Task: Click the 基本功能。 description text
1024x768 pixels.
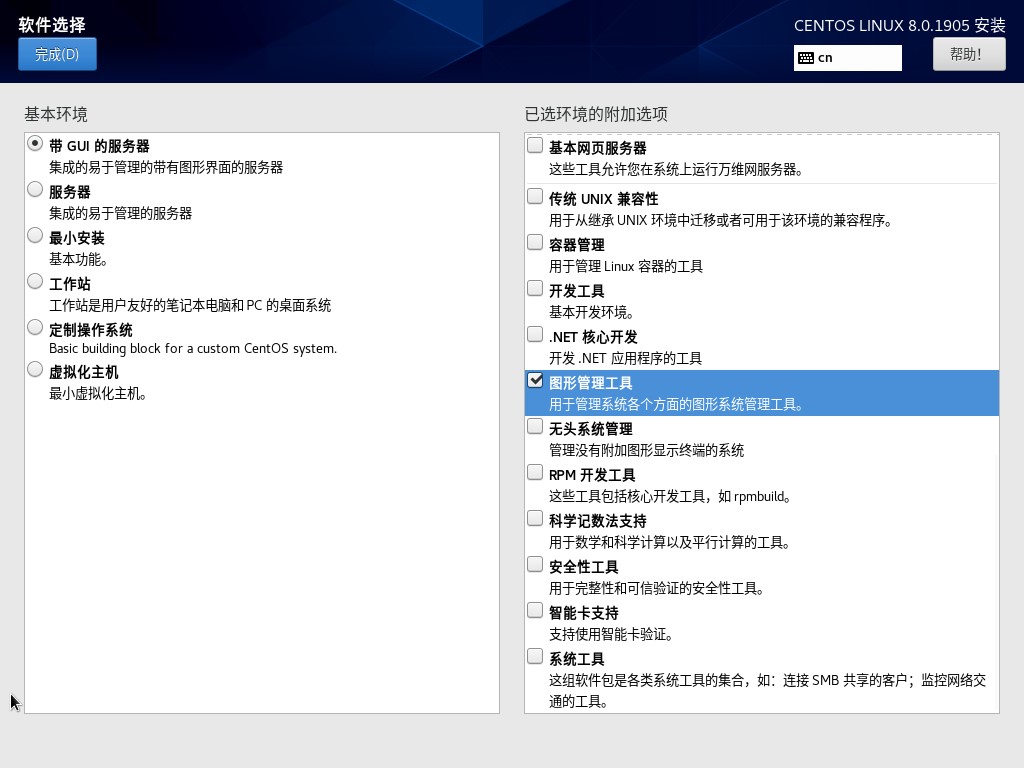Action: point(78,260)
